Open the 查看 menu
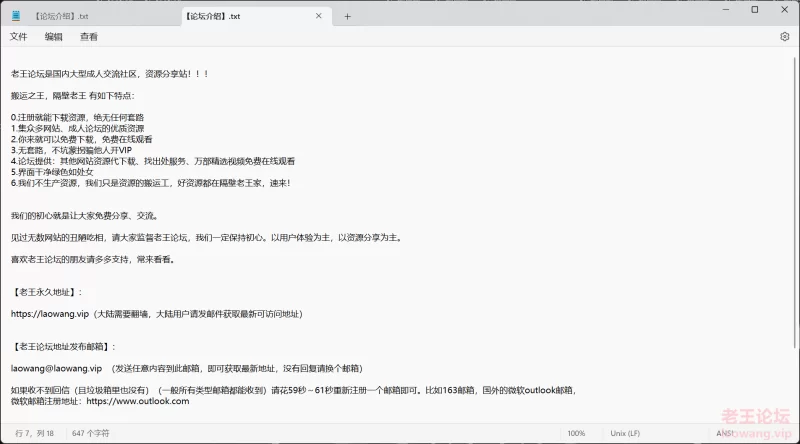Image resolution: width=800 pixels, height=444 pixels. tap(89, 37)
